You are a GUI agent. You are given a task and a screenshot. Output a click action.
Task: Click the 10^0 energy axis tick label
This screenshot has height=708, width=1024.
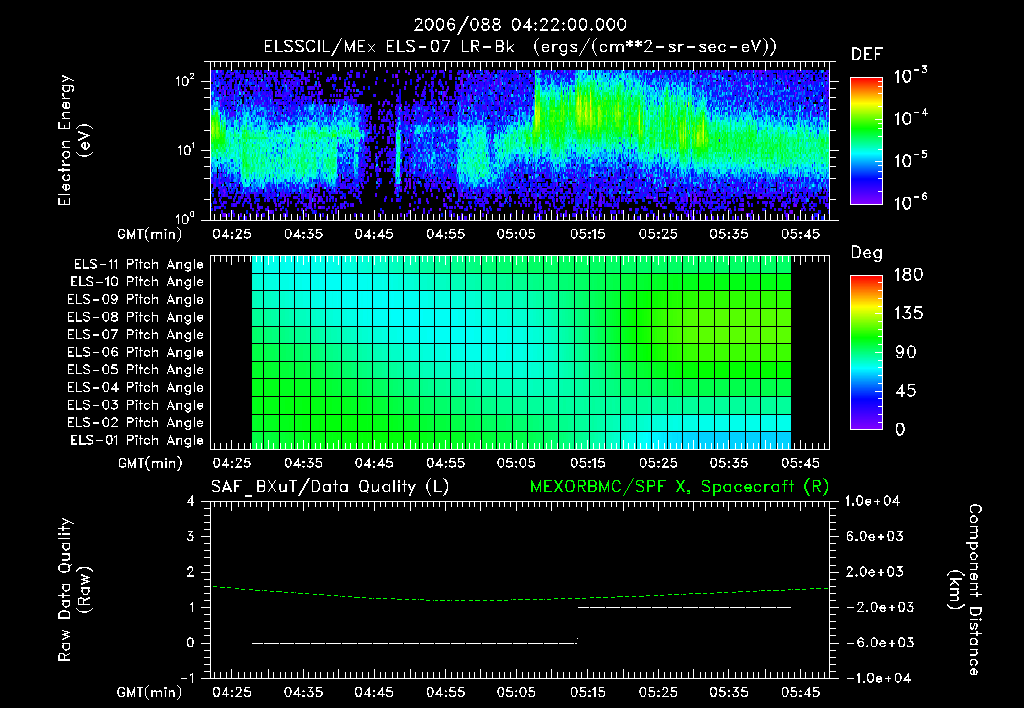185,217
